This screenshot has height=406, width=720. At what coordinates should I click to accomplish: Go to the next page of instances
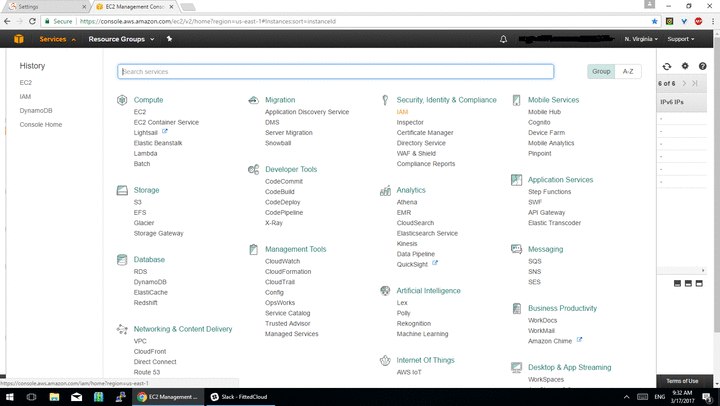pos(683,83)
